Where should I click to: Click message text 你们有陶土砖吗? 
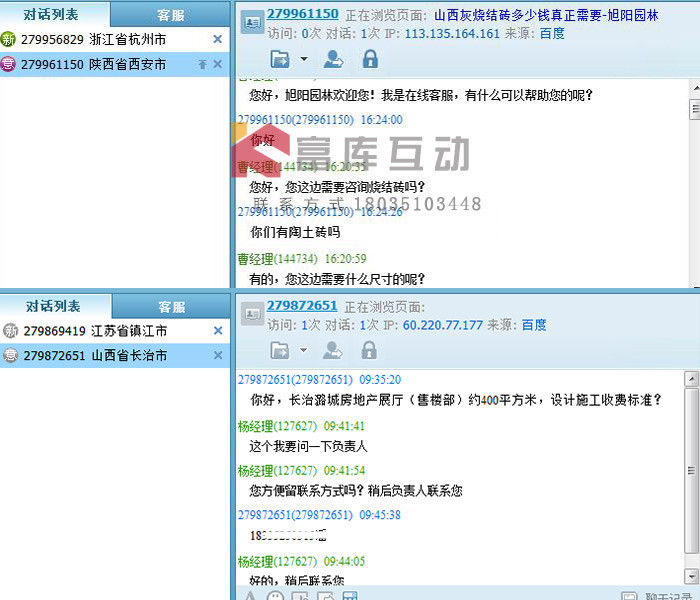pos(295,232)
